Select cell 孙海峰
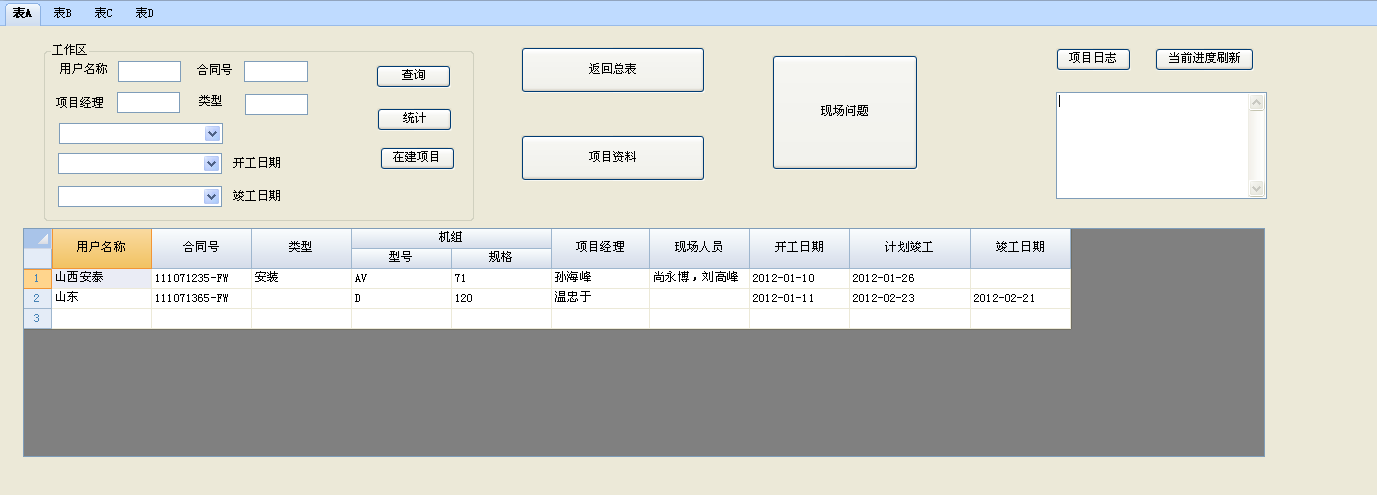This screenshot has width=1377, height=495. coord(600,278)
